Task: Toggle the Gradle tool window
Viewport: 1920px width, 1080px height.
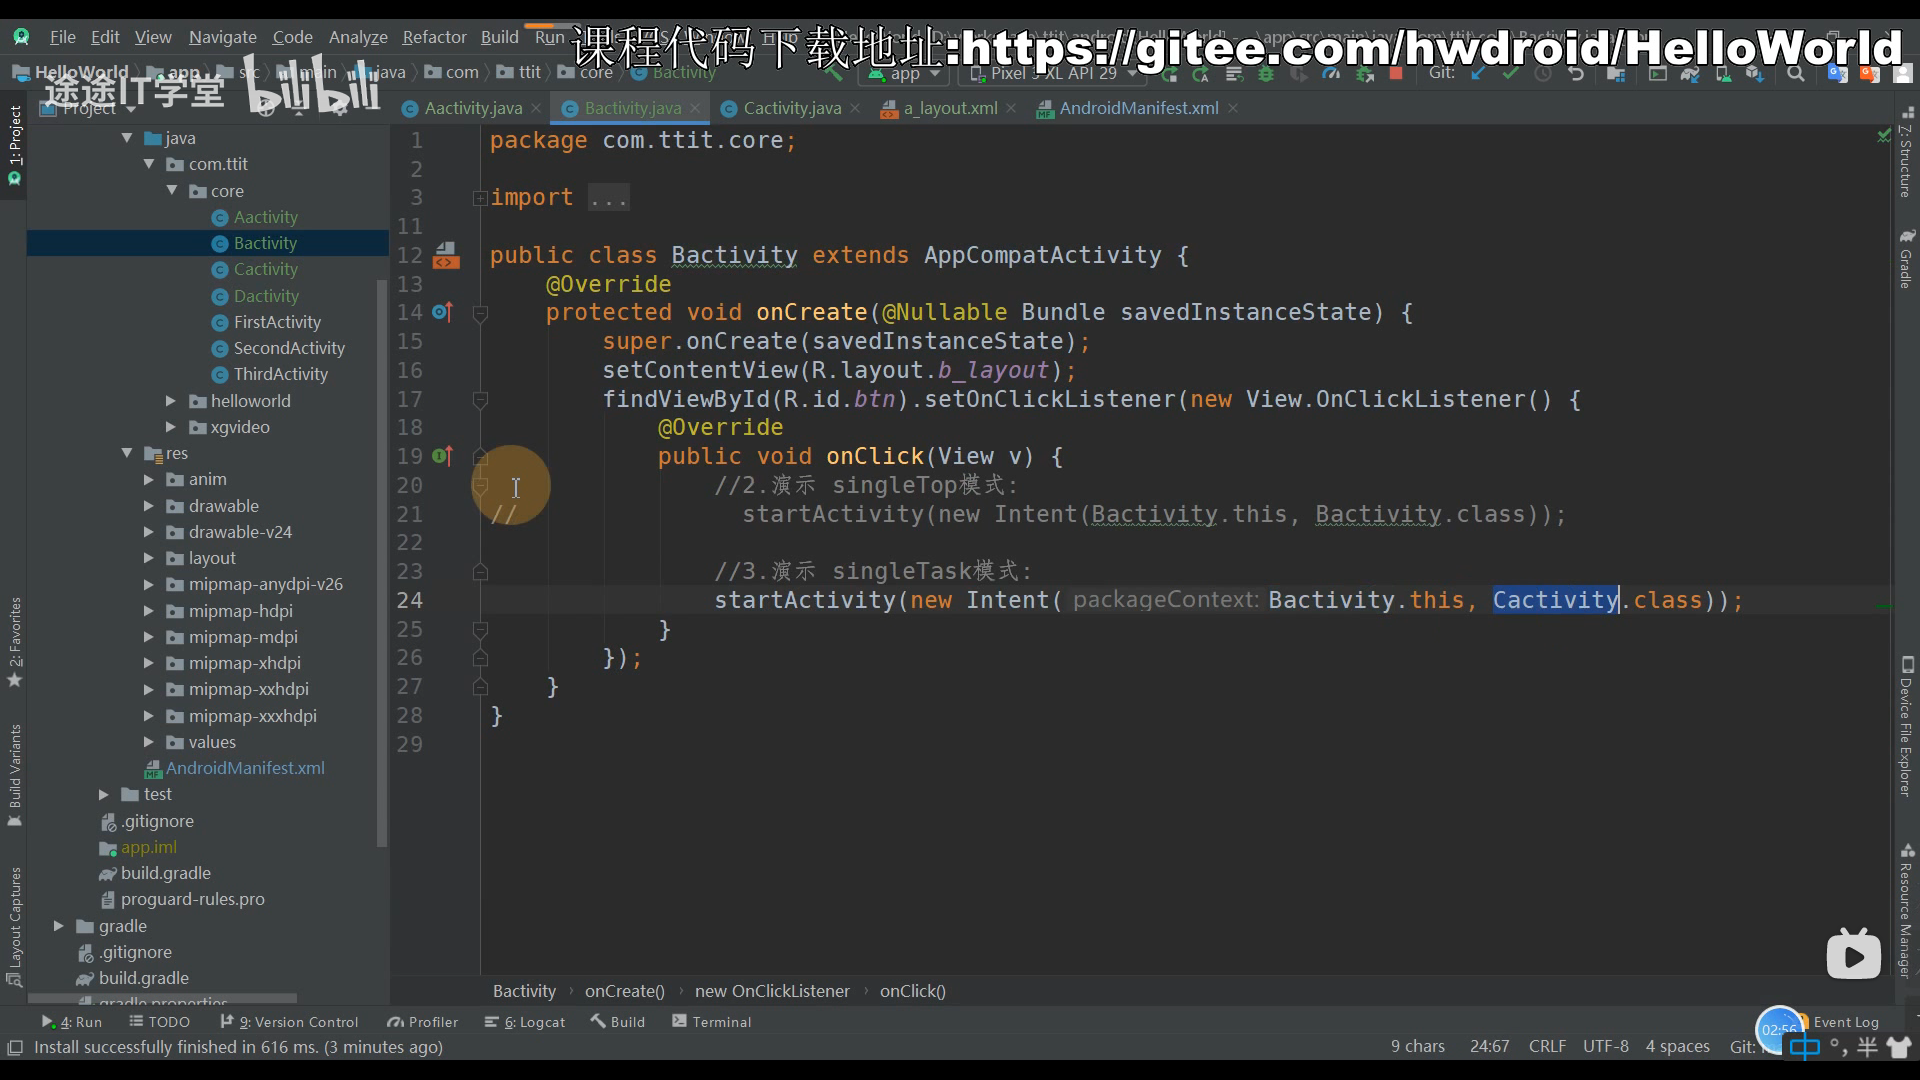Action: [x=1905, y=260]
